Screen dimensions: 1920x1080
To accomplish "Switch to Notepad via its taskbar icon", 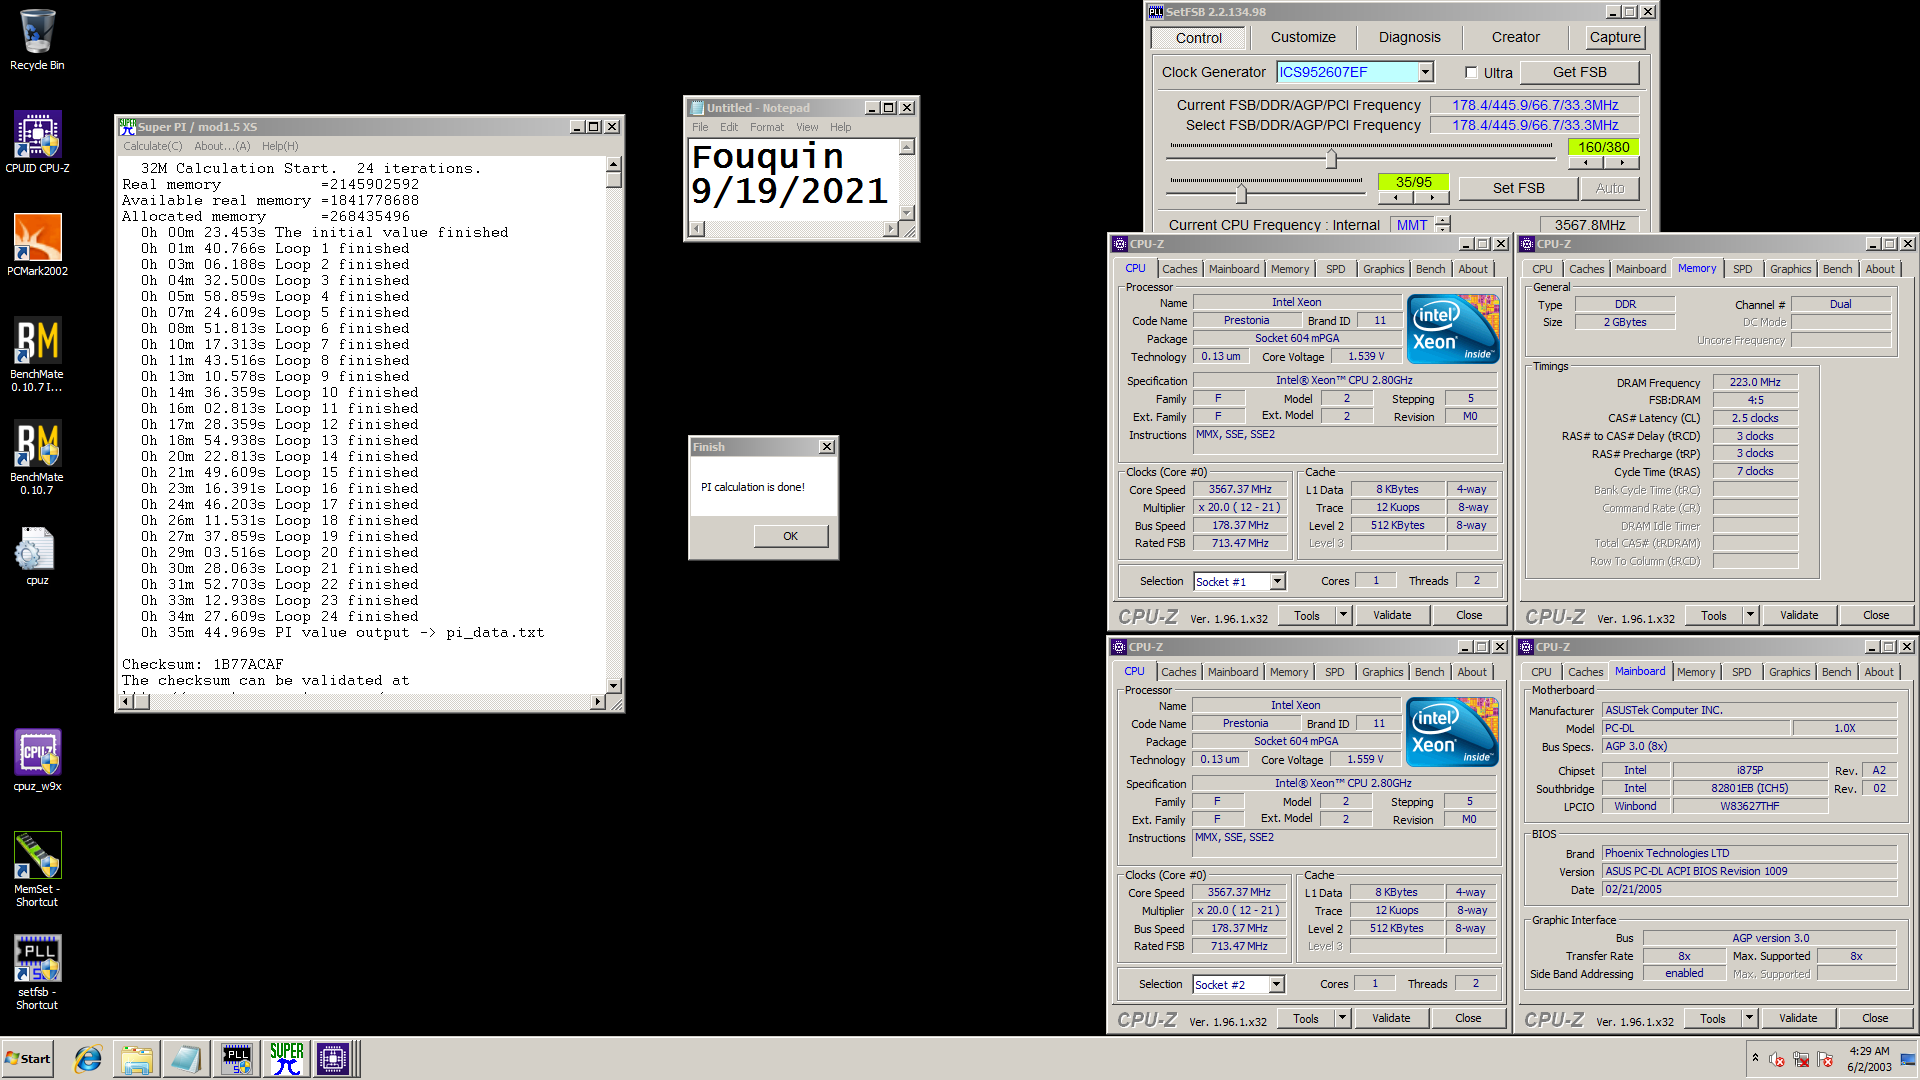I will 186,1059.
